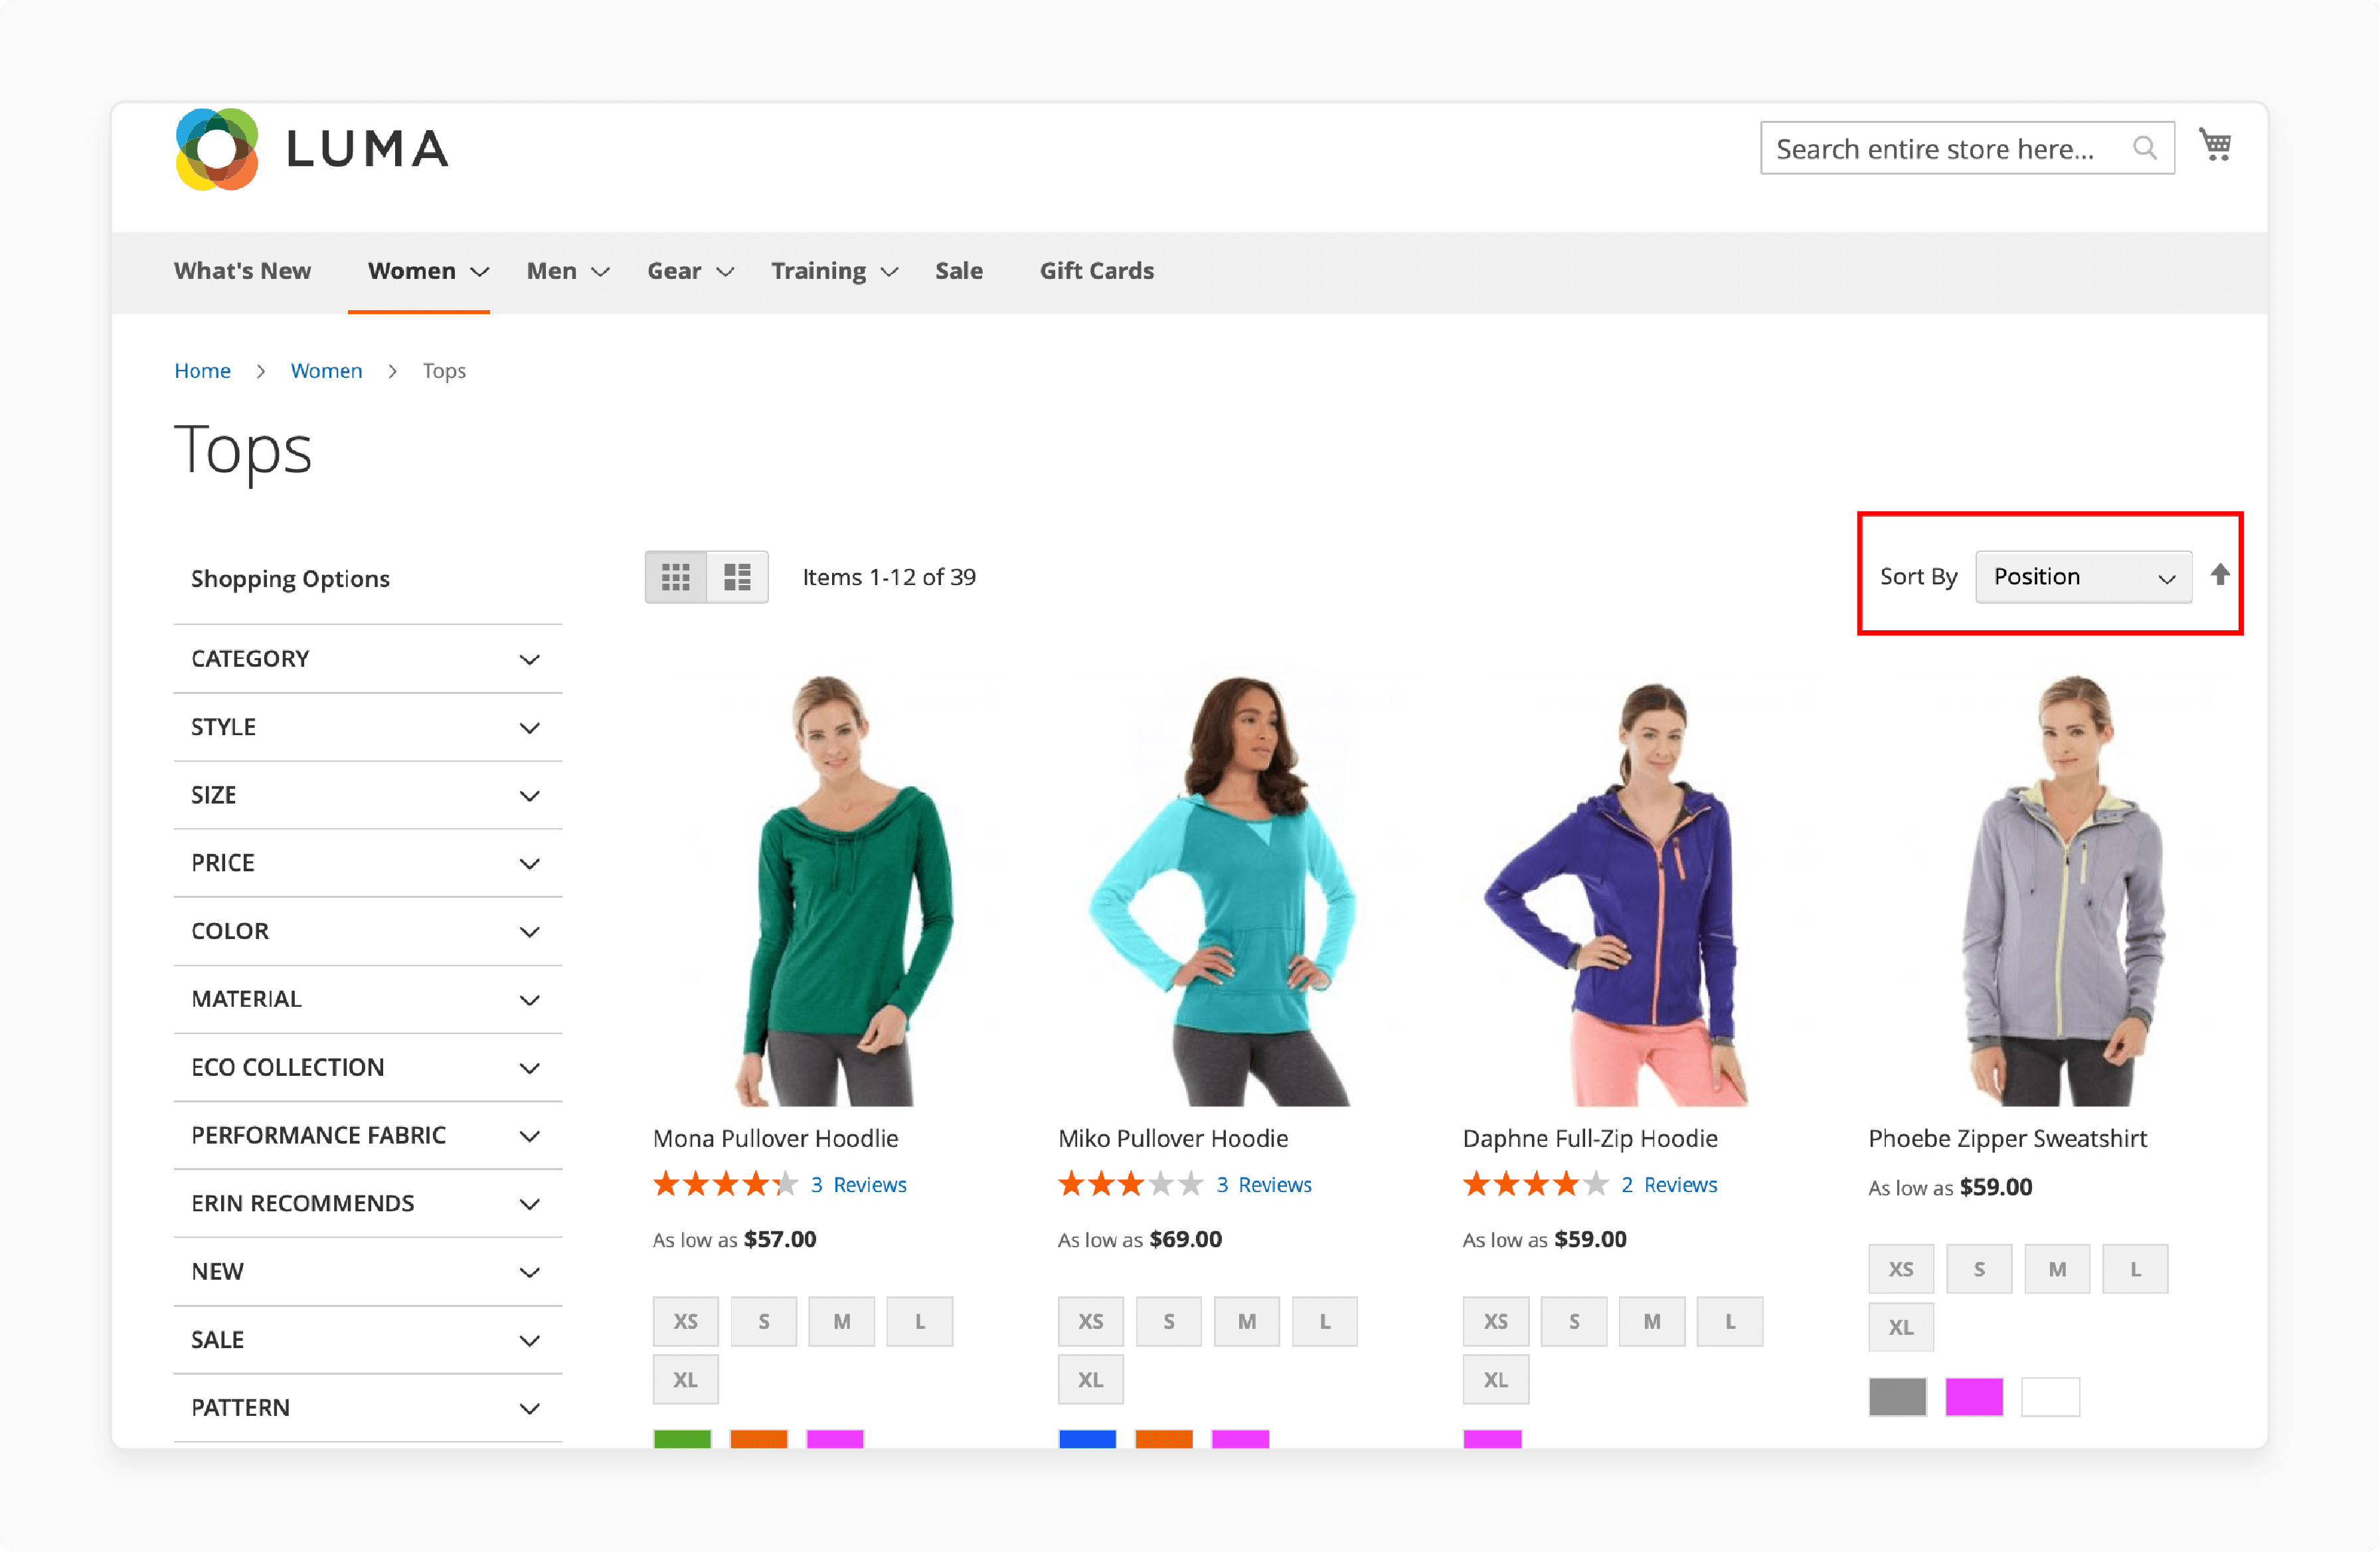Expand the STYLE filter

(x=368, y=727)
